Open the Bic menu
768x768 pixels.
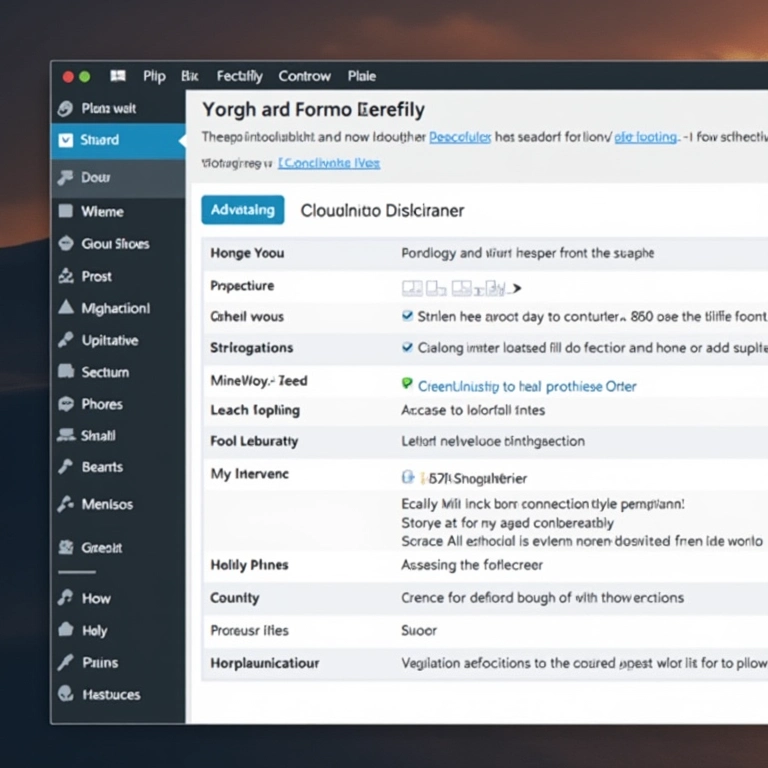[190, 76]
